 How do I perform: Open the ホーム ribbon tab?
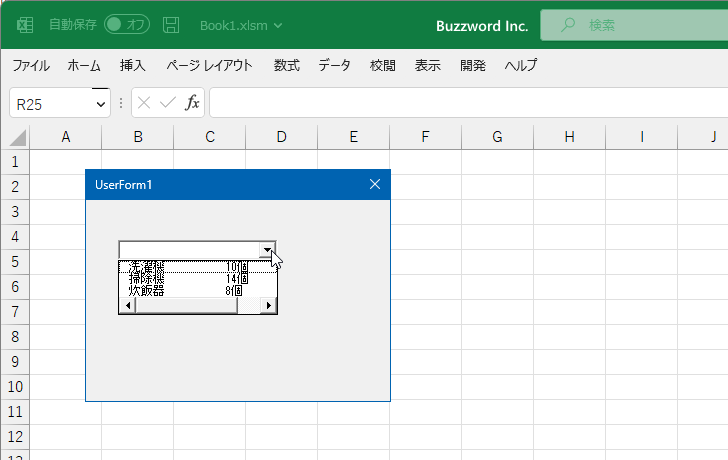coord(84,65)
